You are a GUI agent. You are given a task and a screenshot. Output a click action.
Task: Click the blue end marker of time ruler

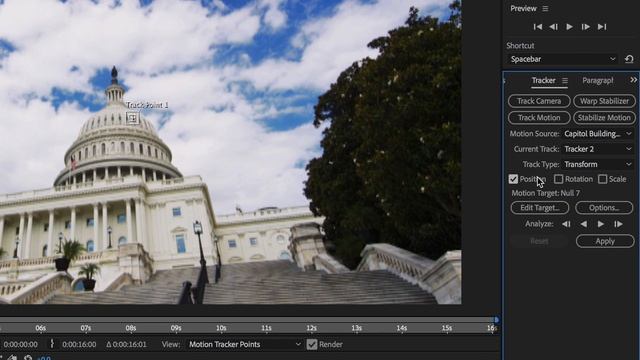pos(496,320)
